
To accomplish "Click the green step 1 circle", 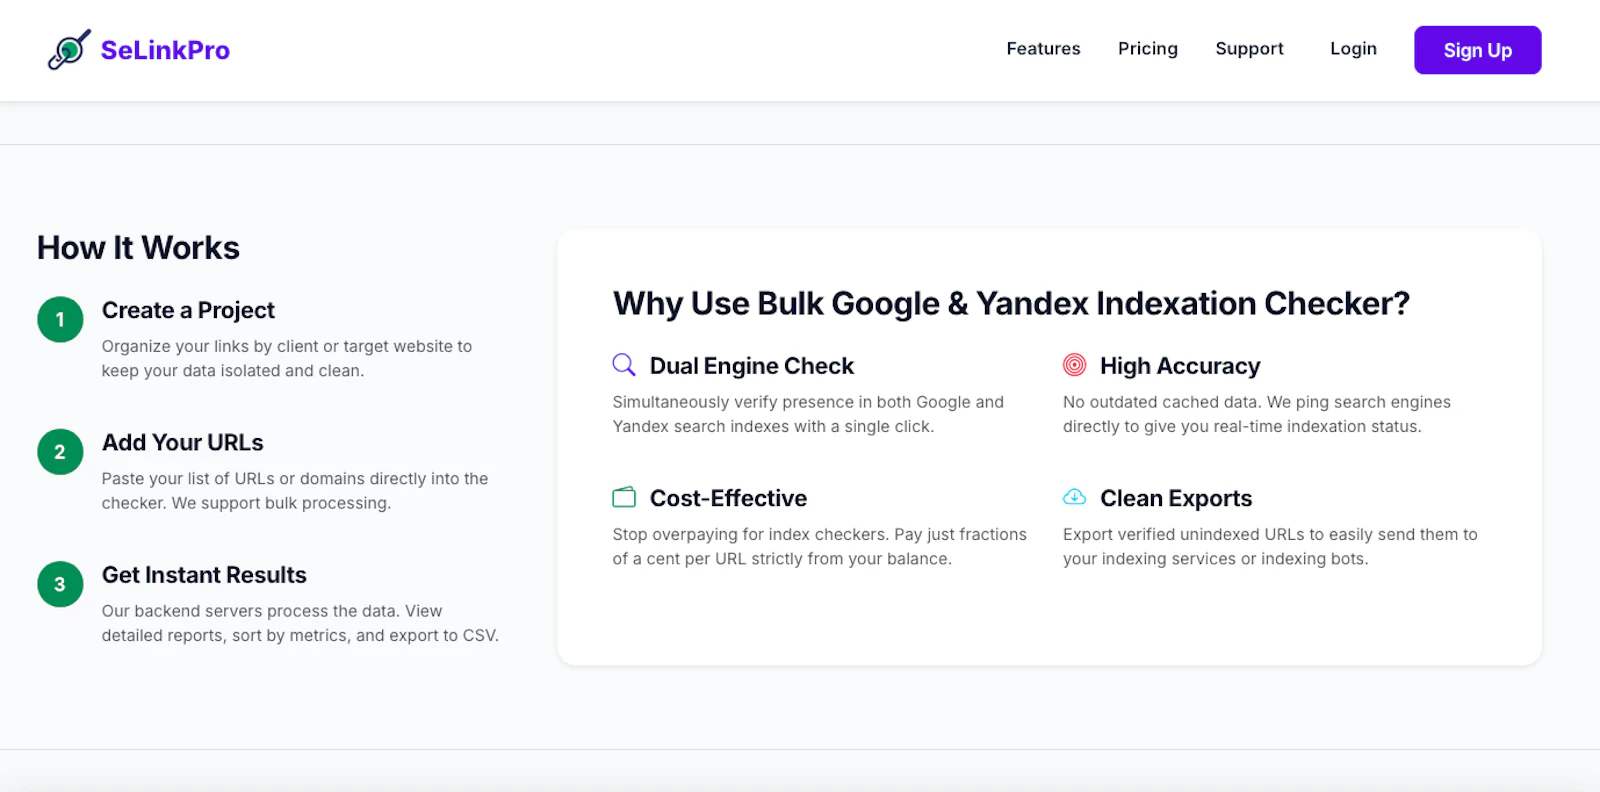I will (60, 320).
